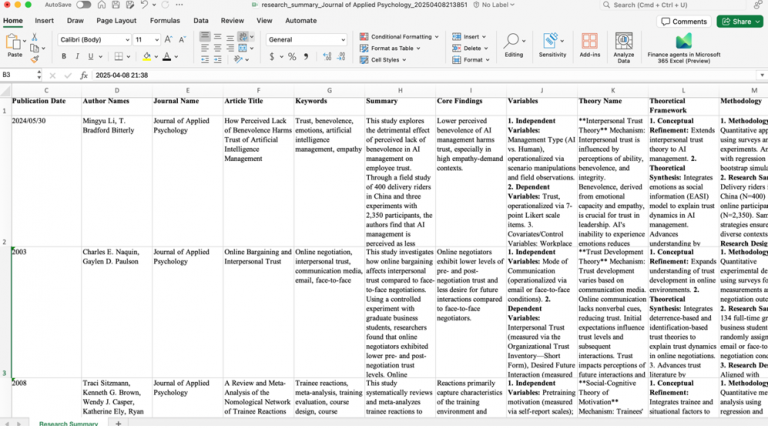Toggle the AutoSave switch

click(86, 5)
